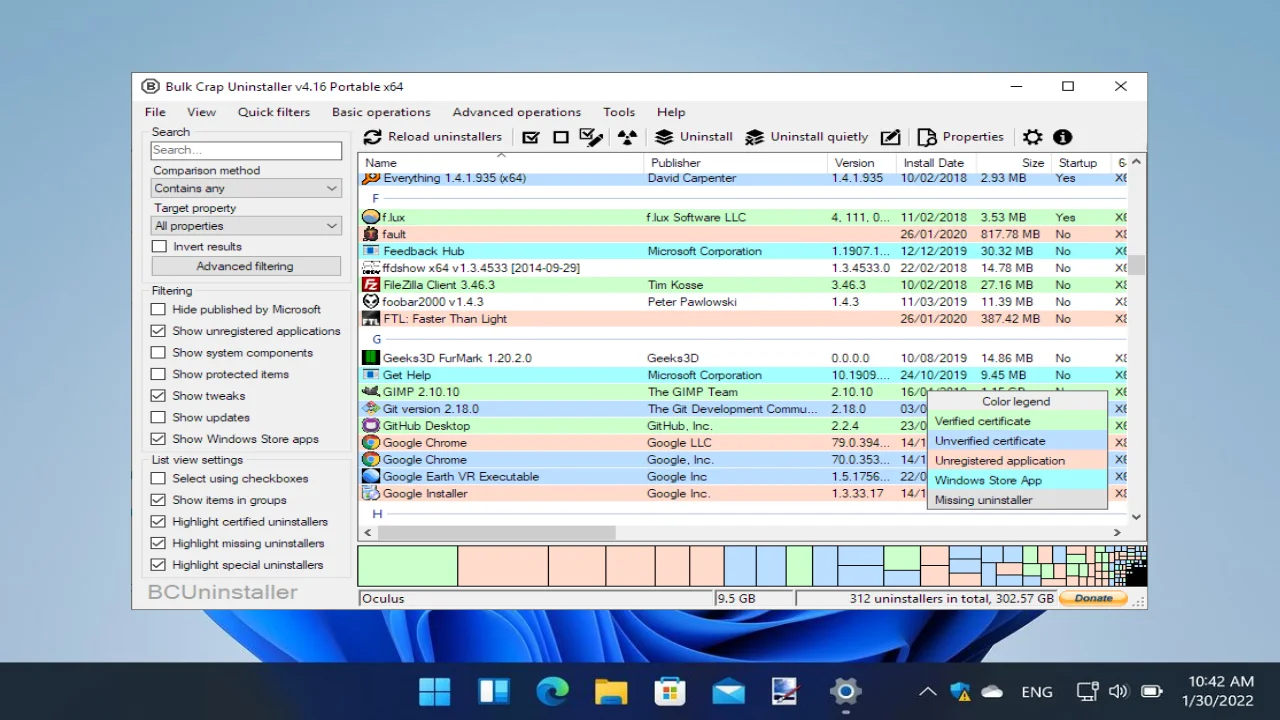Sort list by Install Date column header

(x=936, y=163)
